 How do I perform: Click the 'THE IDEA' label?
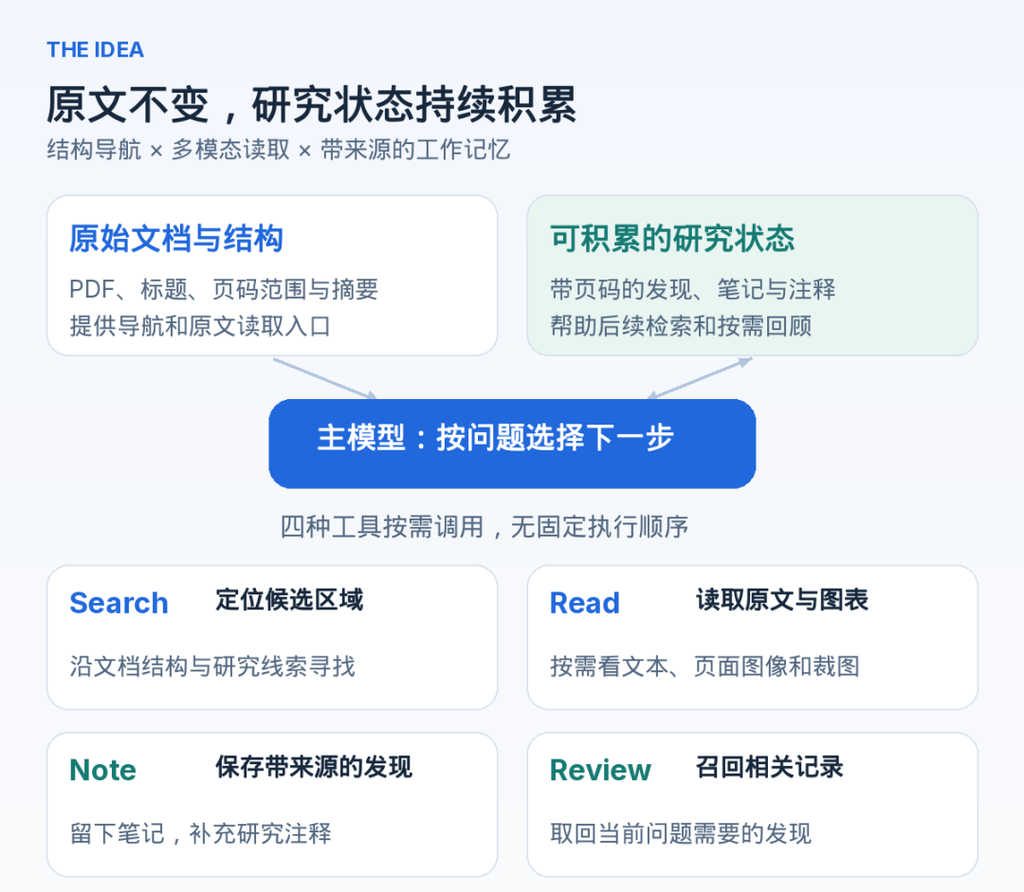[x=95, y=50]
